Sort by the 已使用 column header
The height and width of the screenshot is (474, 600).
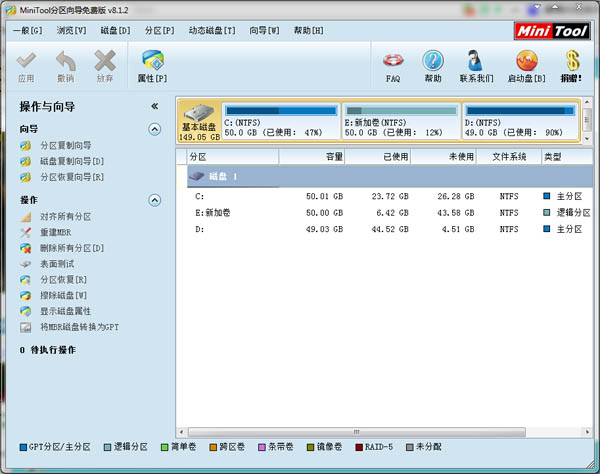point(378,157)
